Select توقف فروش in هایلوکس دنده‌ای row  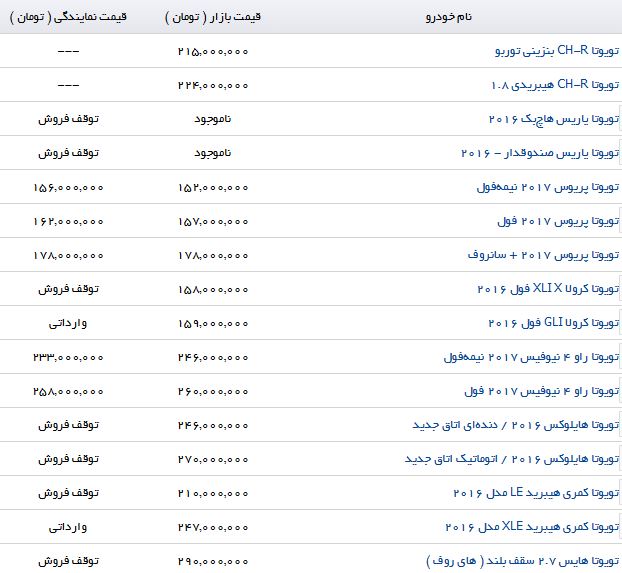[x=68, y=425]
